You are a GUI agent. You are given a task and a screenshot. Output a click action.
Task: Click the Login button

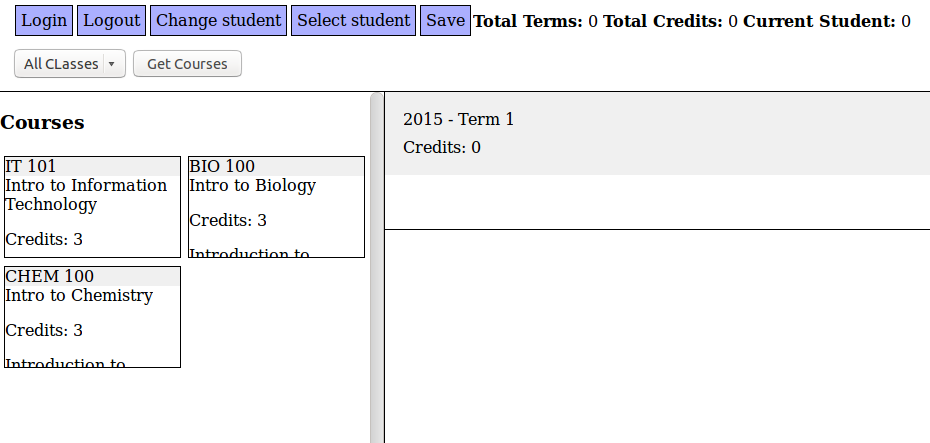tap(44, 21)
